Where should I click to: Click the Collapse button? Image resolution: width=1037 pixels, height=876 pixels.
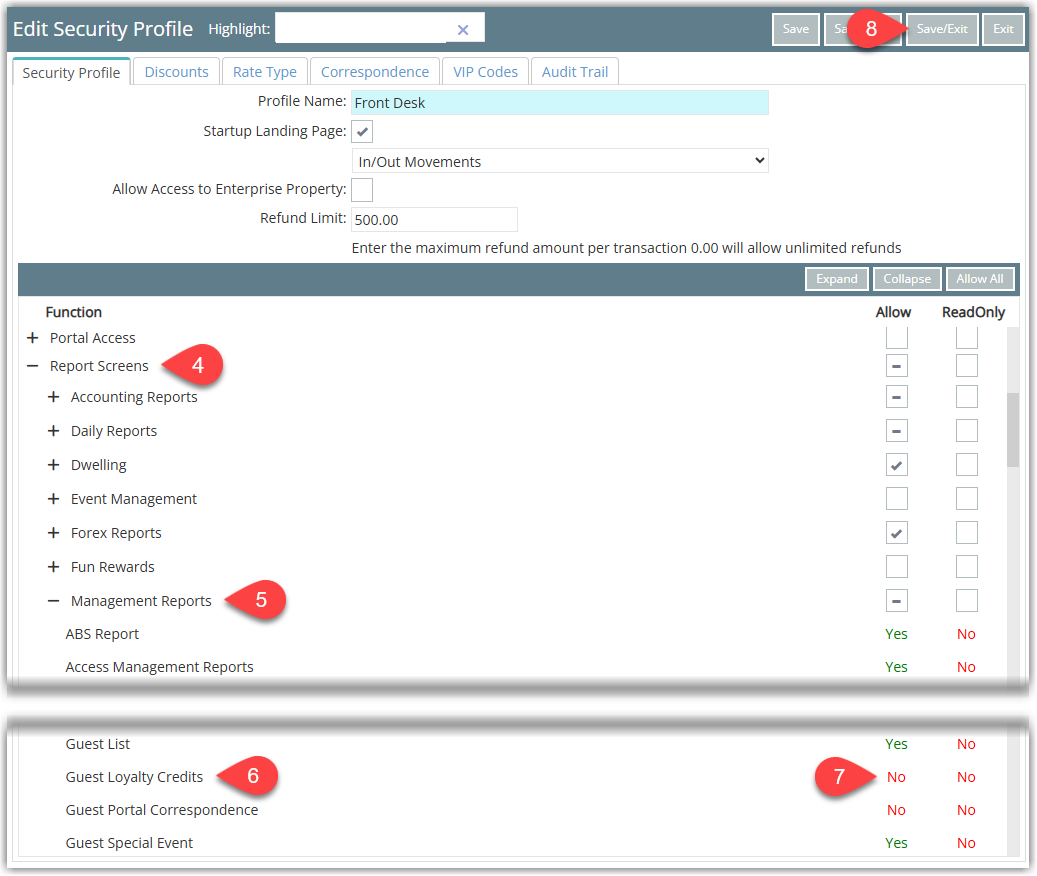907,279
